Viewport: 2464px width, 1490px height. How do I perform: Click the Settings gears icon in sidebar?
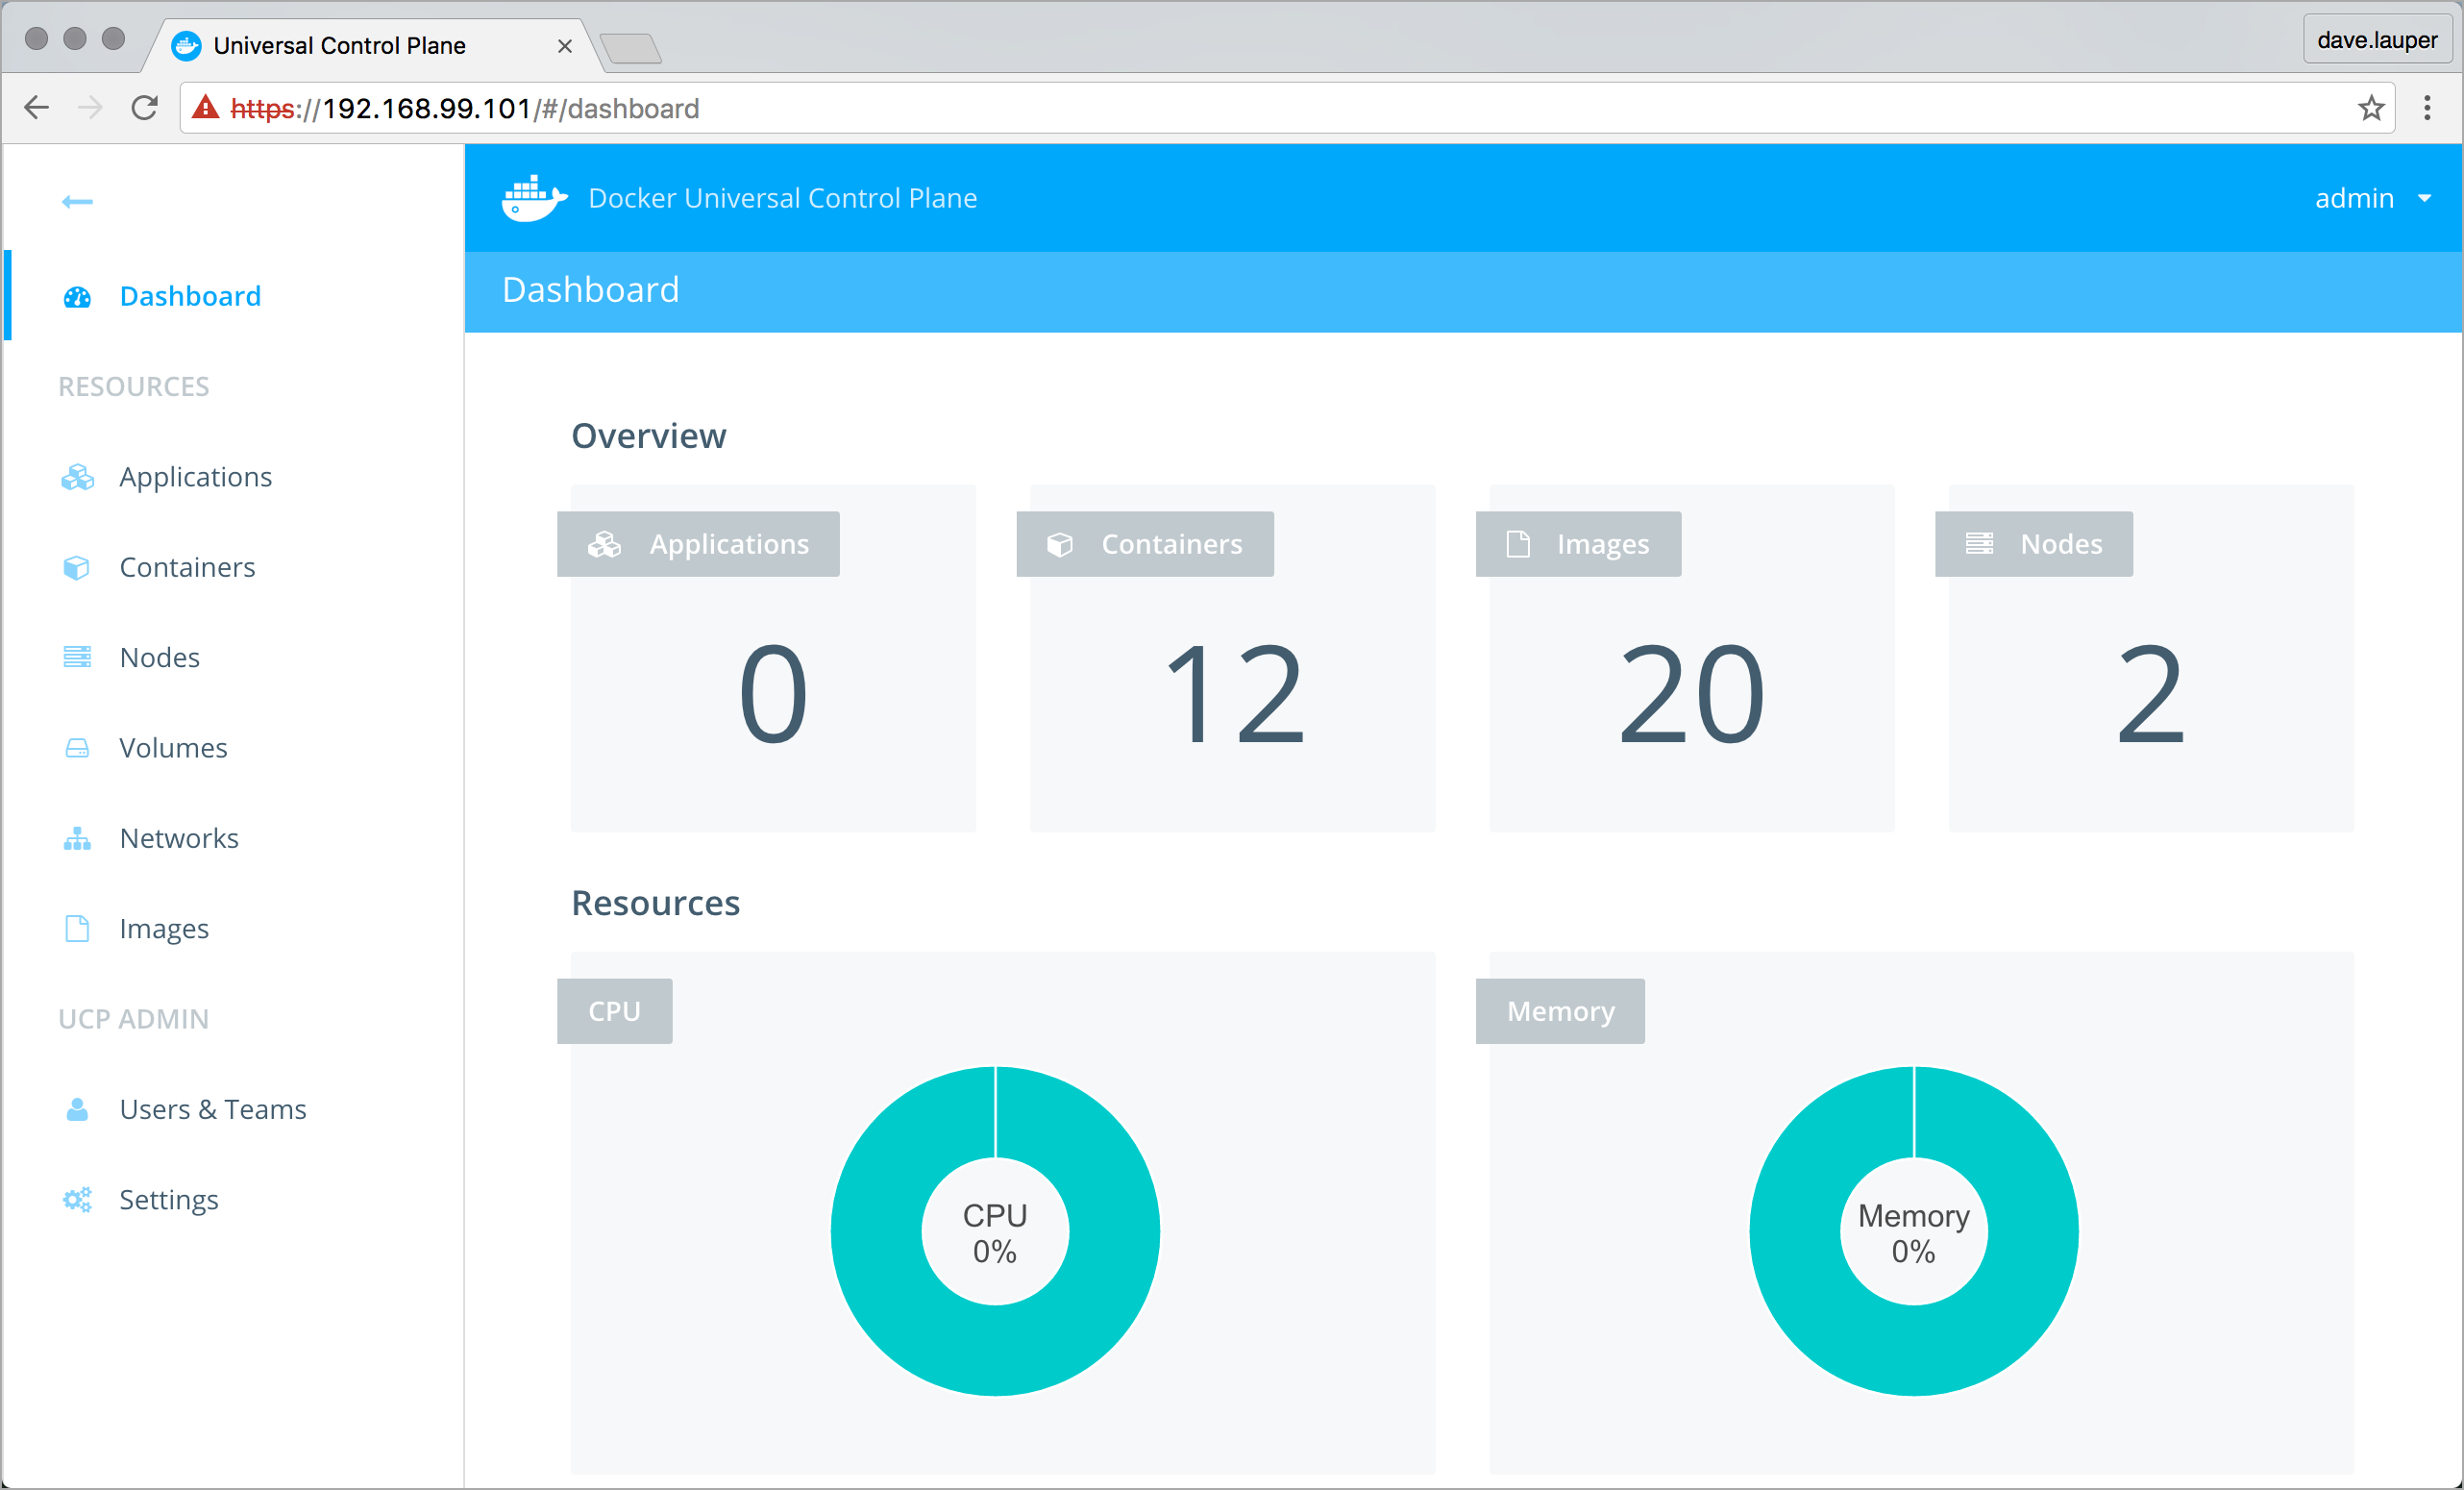pyautogui.click(x=77, y=1200)
